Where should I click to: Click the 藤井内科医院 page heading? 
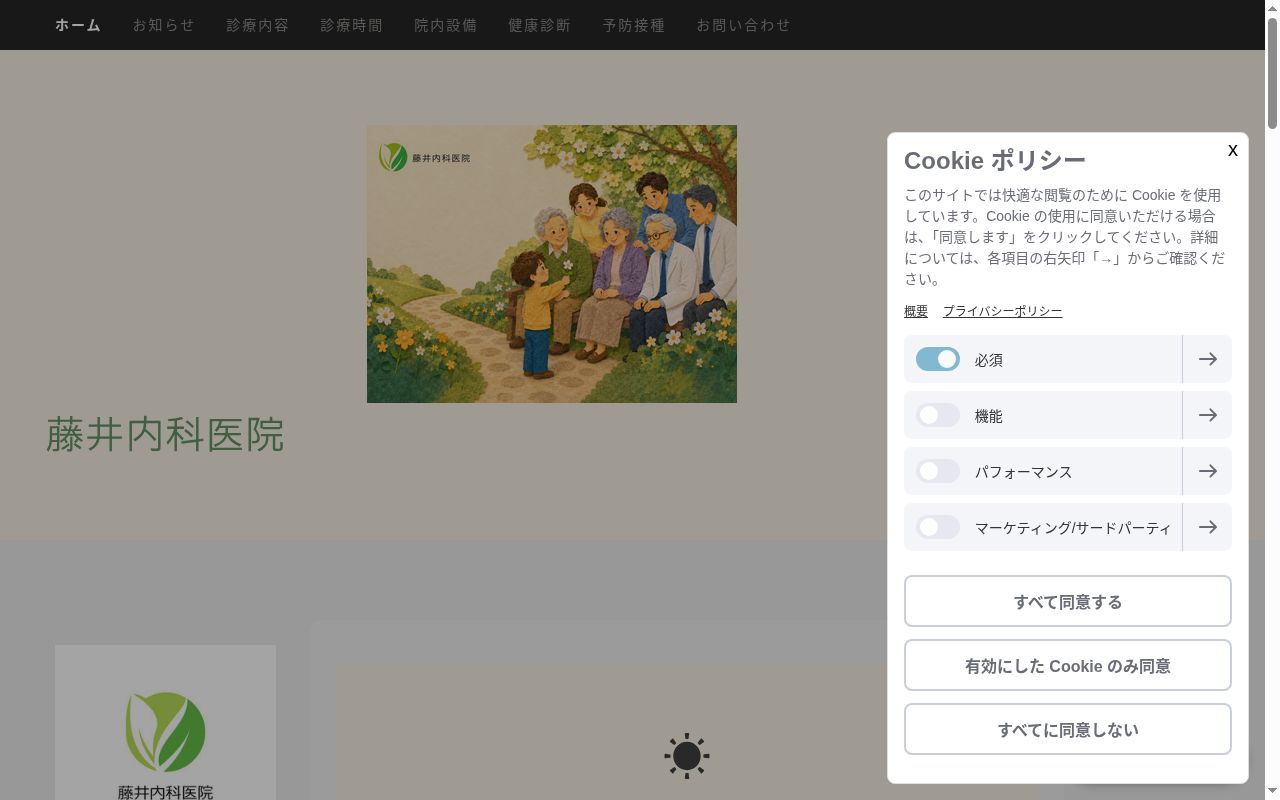(x=165, y=435)
